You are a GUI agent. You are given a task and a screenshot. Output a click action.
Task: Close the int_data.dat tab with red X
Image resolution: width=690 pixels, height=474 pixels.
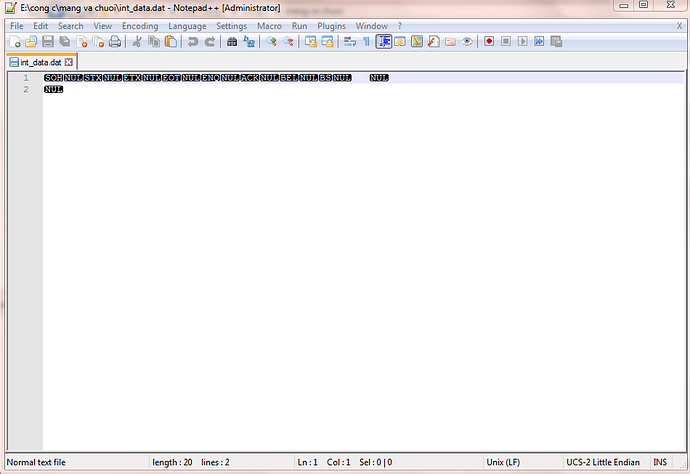(x=69, y=62)
